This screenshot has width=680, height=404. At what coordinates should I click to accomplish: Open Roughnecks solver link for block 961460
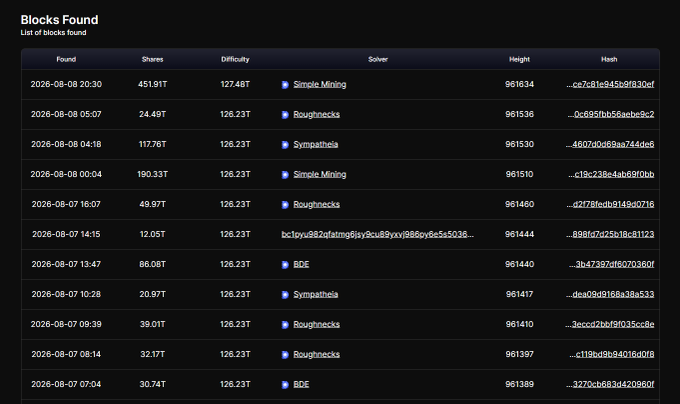coord(317,204)
